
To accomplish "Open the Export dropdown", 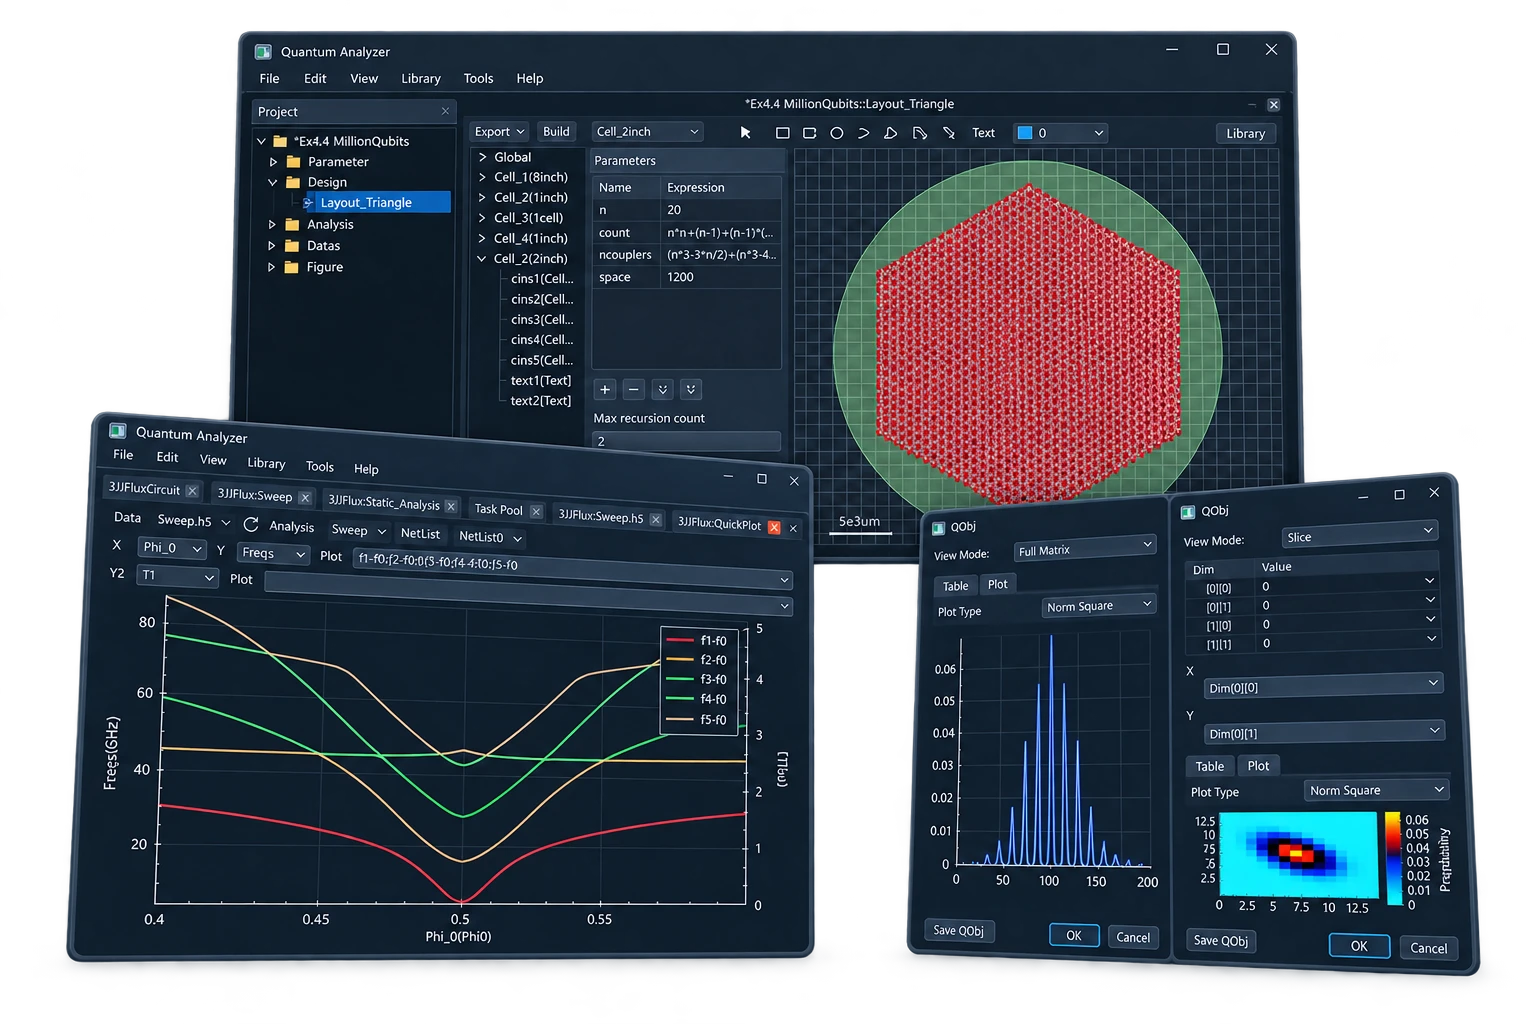I will [500, 132].
